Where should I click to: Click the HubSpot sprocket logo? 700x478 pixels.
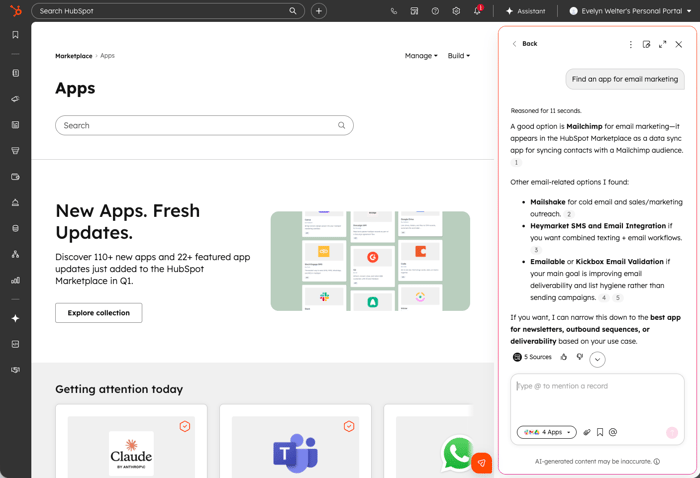(x=16, y=10)
